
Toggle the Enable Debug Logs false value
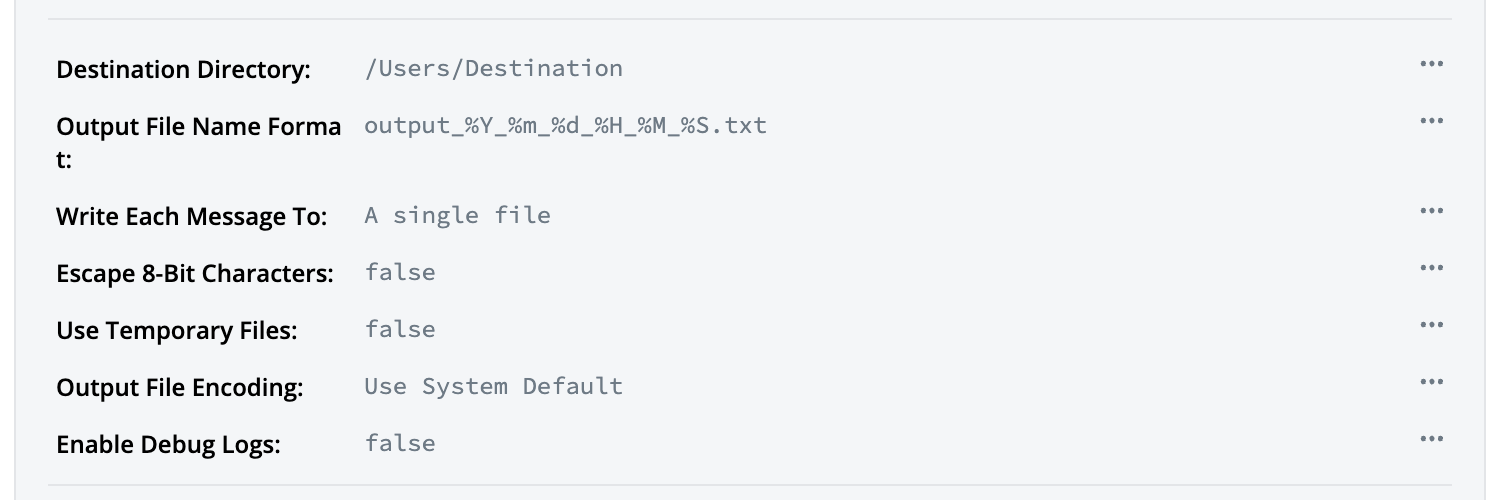point(400,443)
